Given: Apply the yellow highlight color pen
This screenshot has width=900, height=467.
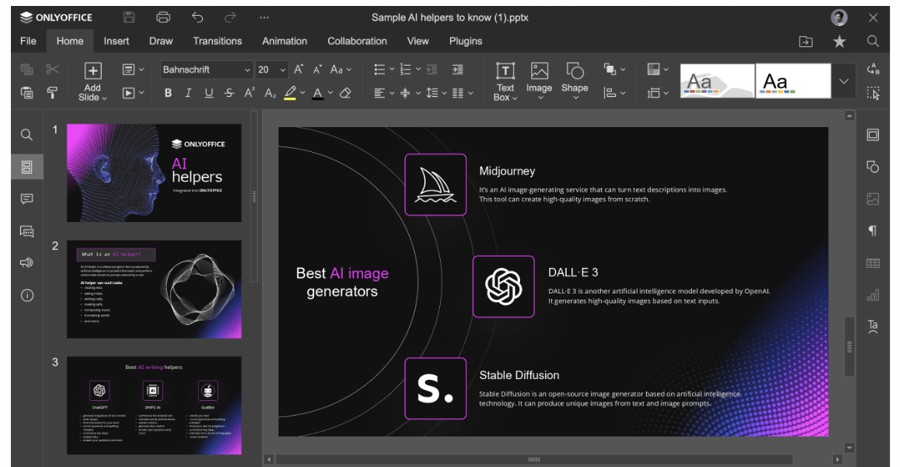Looking at the screenshot, I should (x=290, y=93).
